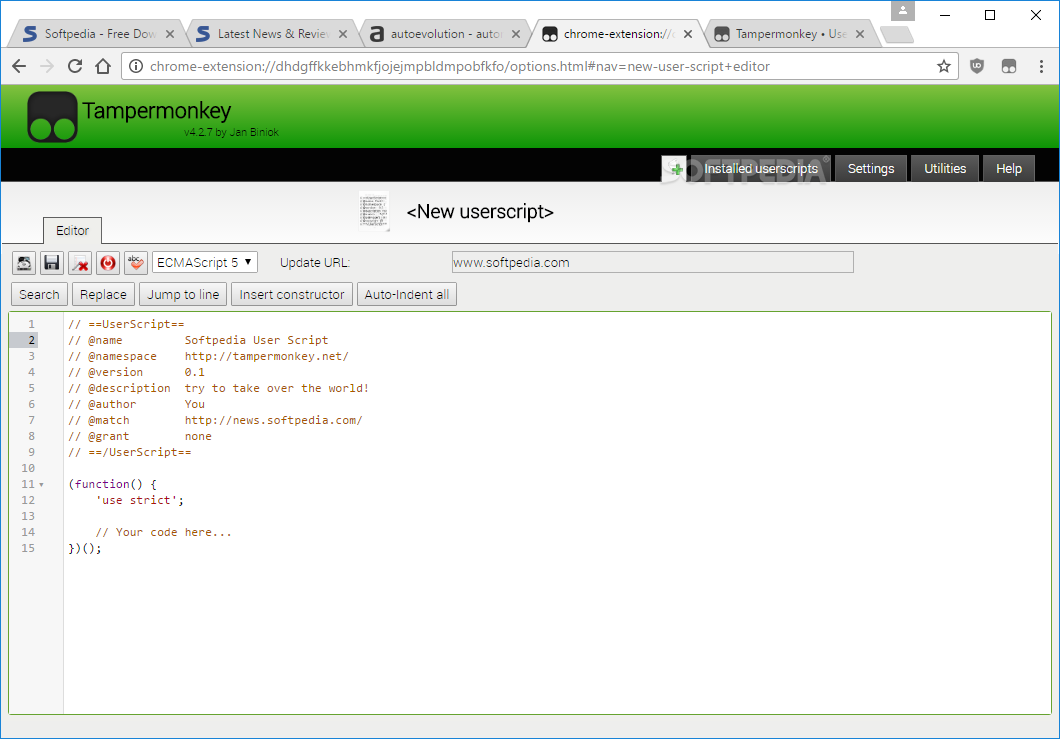1060x739 pixels.
Task: Click the new userscript thumbnail icon
Action: click(374, 212)
